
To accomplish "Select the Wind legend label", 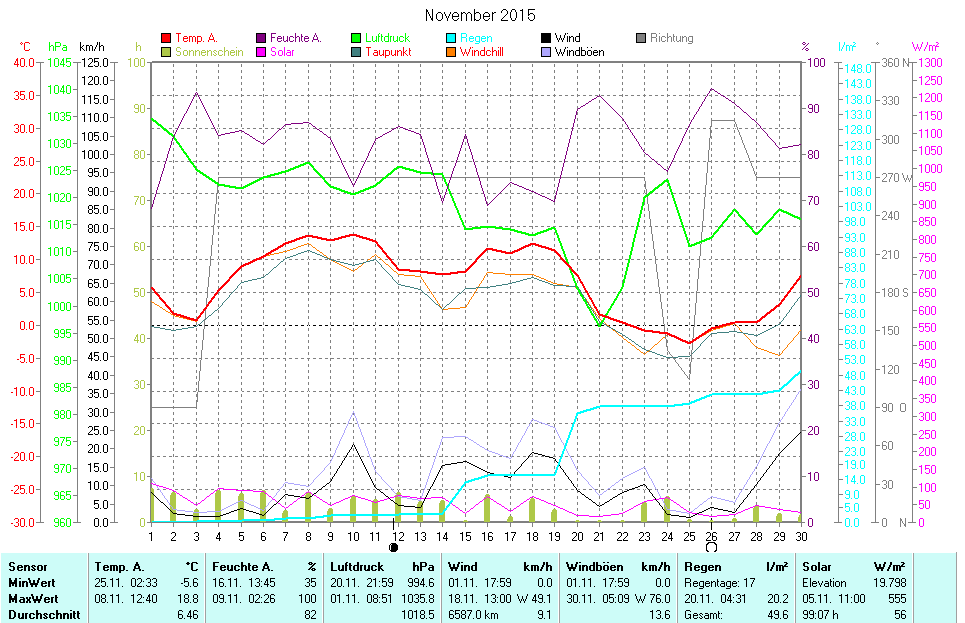I will (x=567, y=38).
